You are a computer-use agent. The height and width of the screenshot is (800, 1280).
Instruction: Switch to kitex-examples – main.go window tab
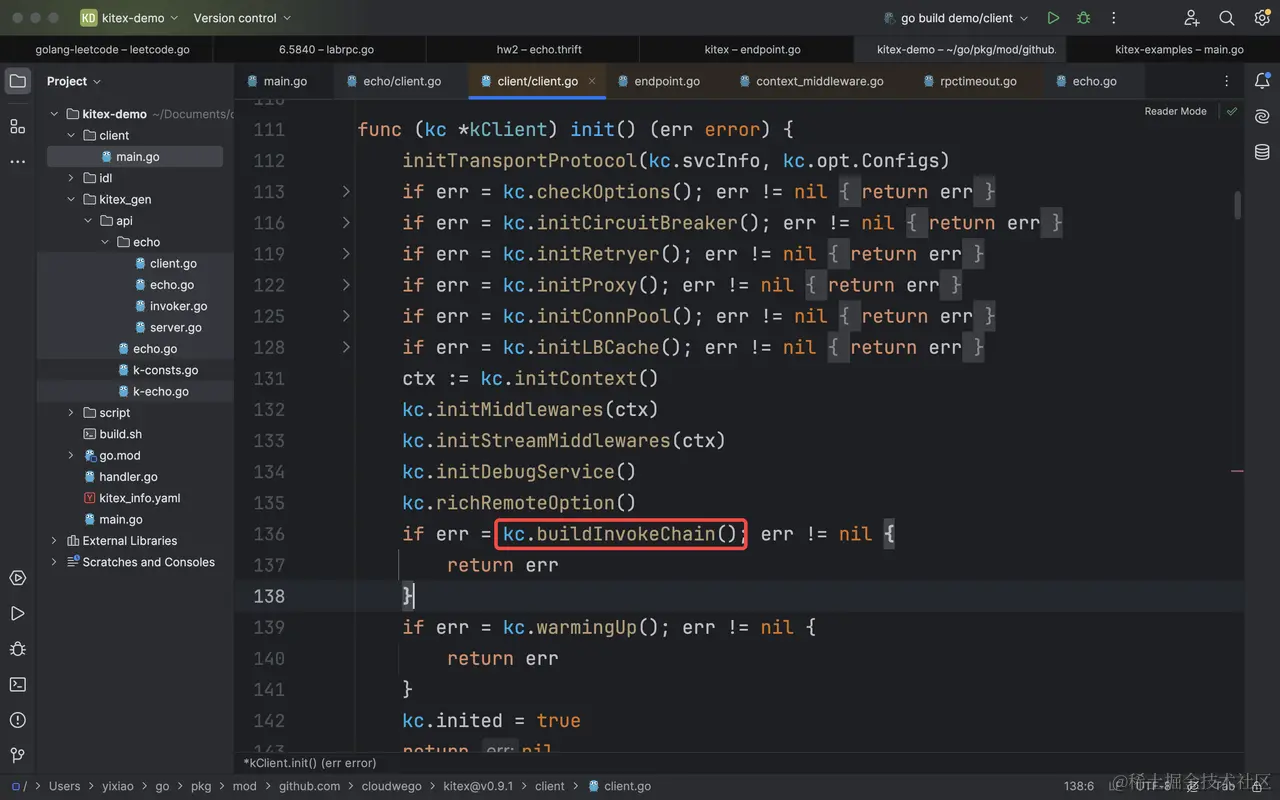click(x=1179, y=49)
